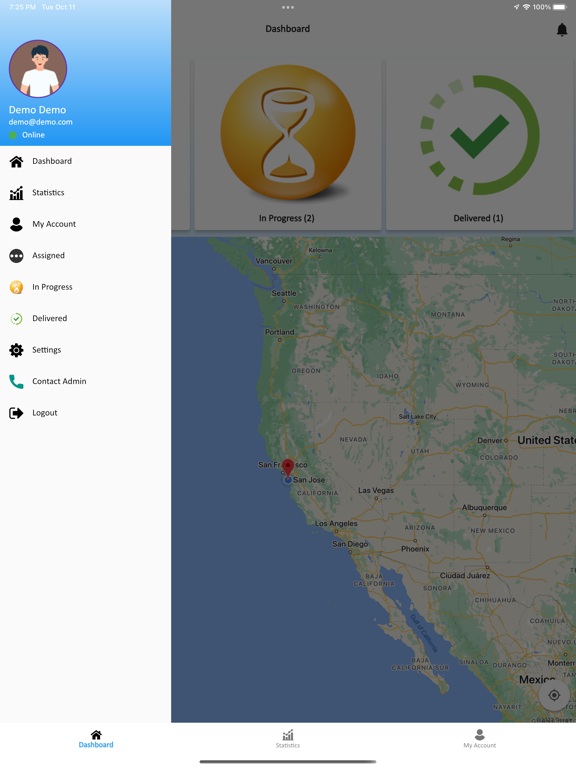The width and height of the screenshot is (576, 768).
Task: Tap the demo@demo.com email text
Action: coord(41,122)
